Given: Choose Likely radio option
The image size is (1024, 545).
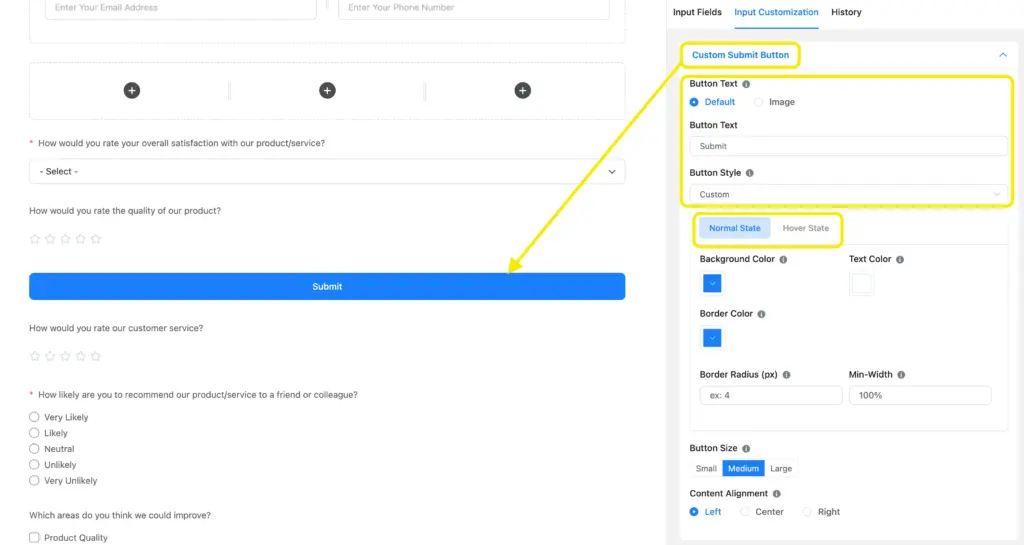Looking at the screenshot, I should pyautogui.click(x=34, y=433).
